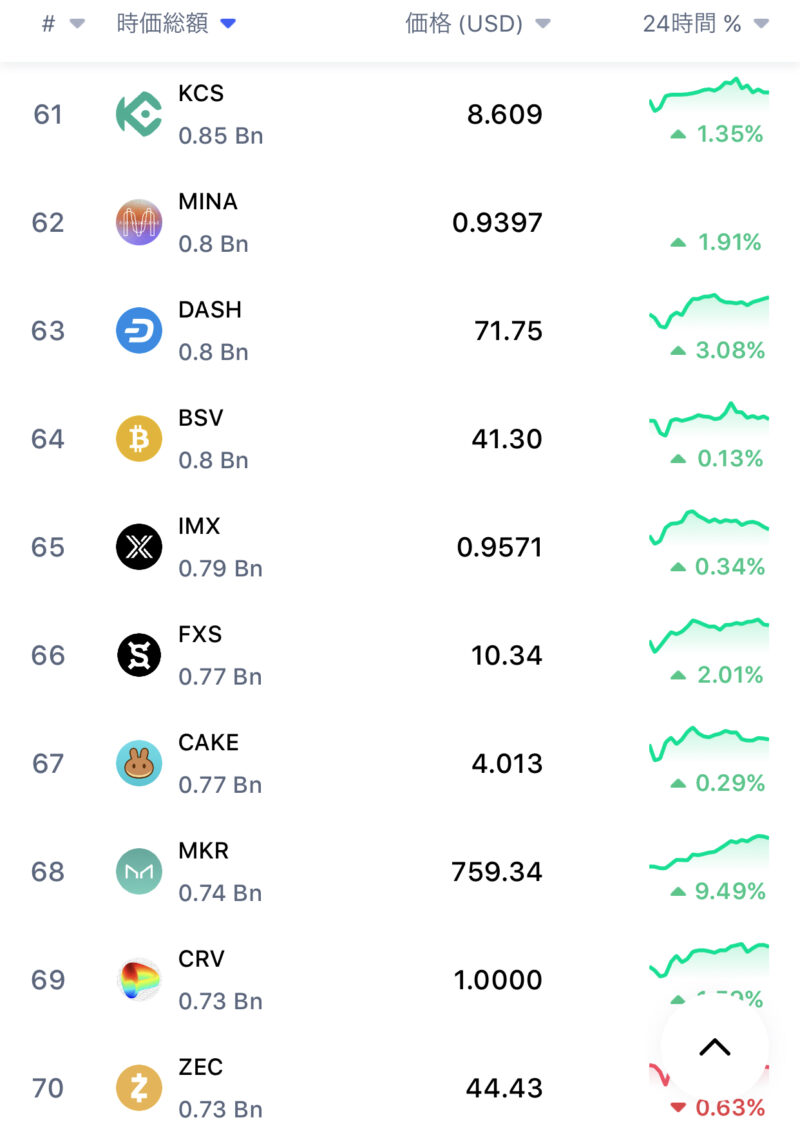Sort by 時価総額 market cap header
Viewport: 800px width, 1129px height.
click(175, 25)
